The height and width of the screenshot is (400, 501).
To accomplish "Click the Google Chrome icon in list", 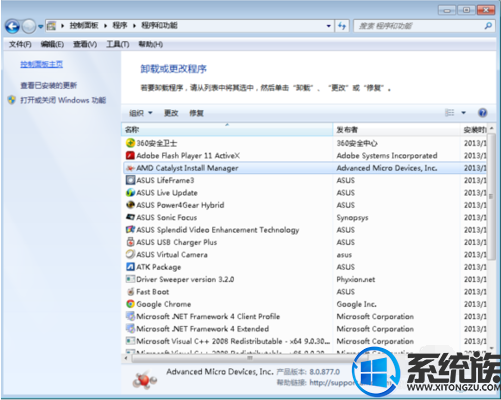I will [x=130, y=304].
